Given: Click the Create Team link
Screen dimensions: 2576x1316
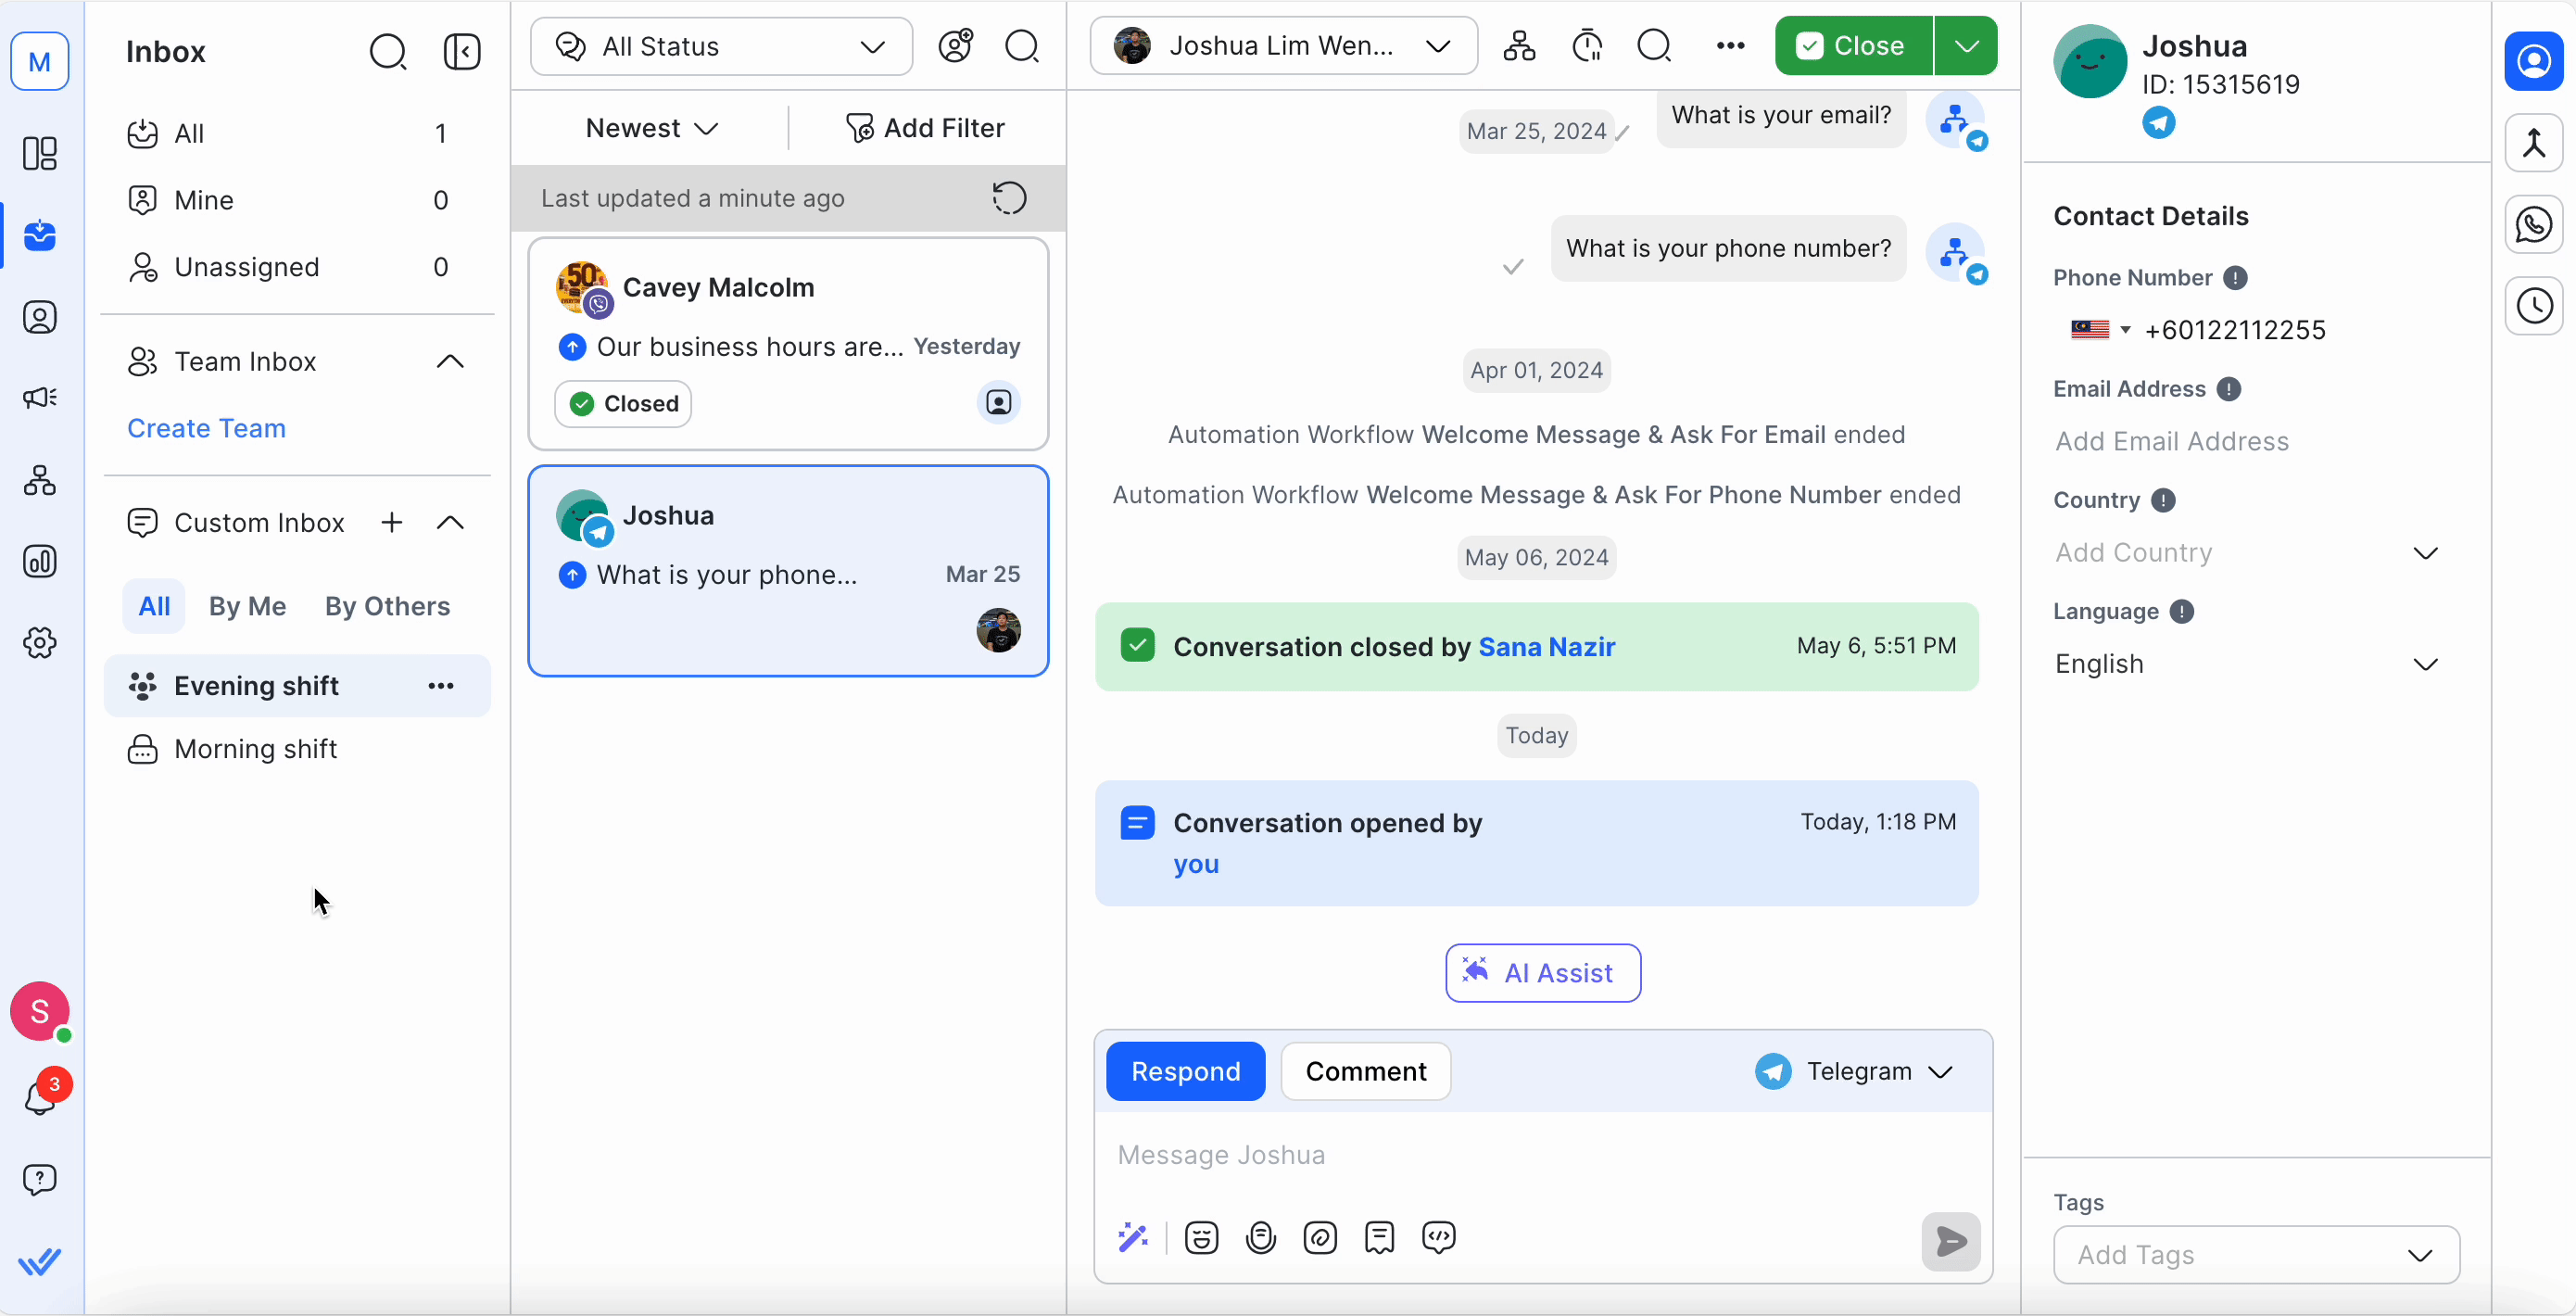Looking at the screenshot, I should (206, 428).
